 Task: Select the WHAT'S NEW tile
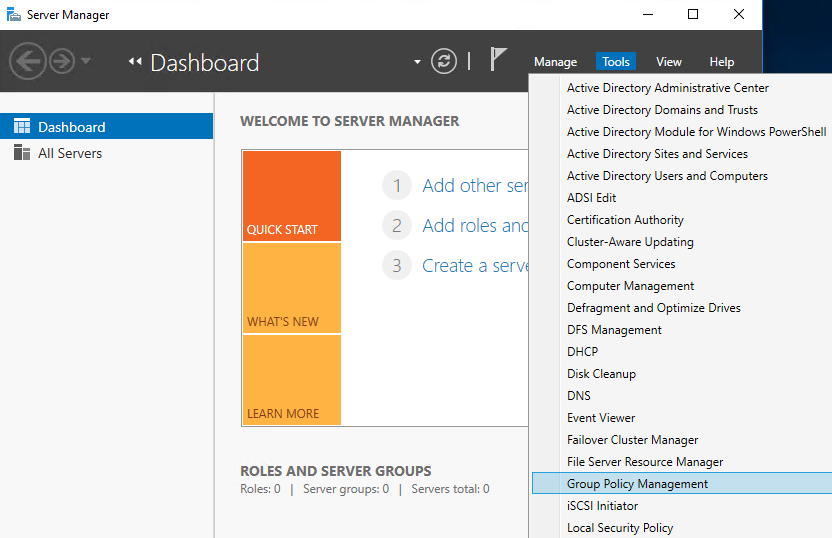click(x=291, y=288)
